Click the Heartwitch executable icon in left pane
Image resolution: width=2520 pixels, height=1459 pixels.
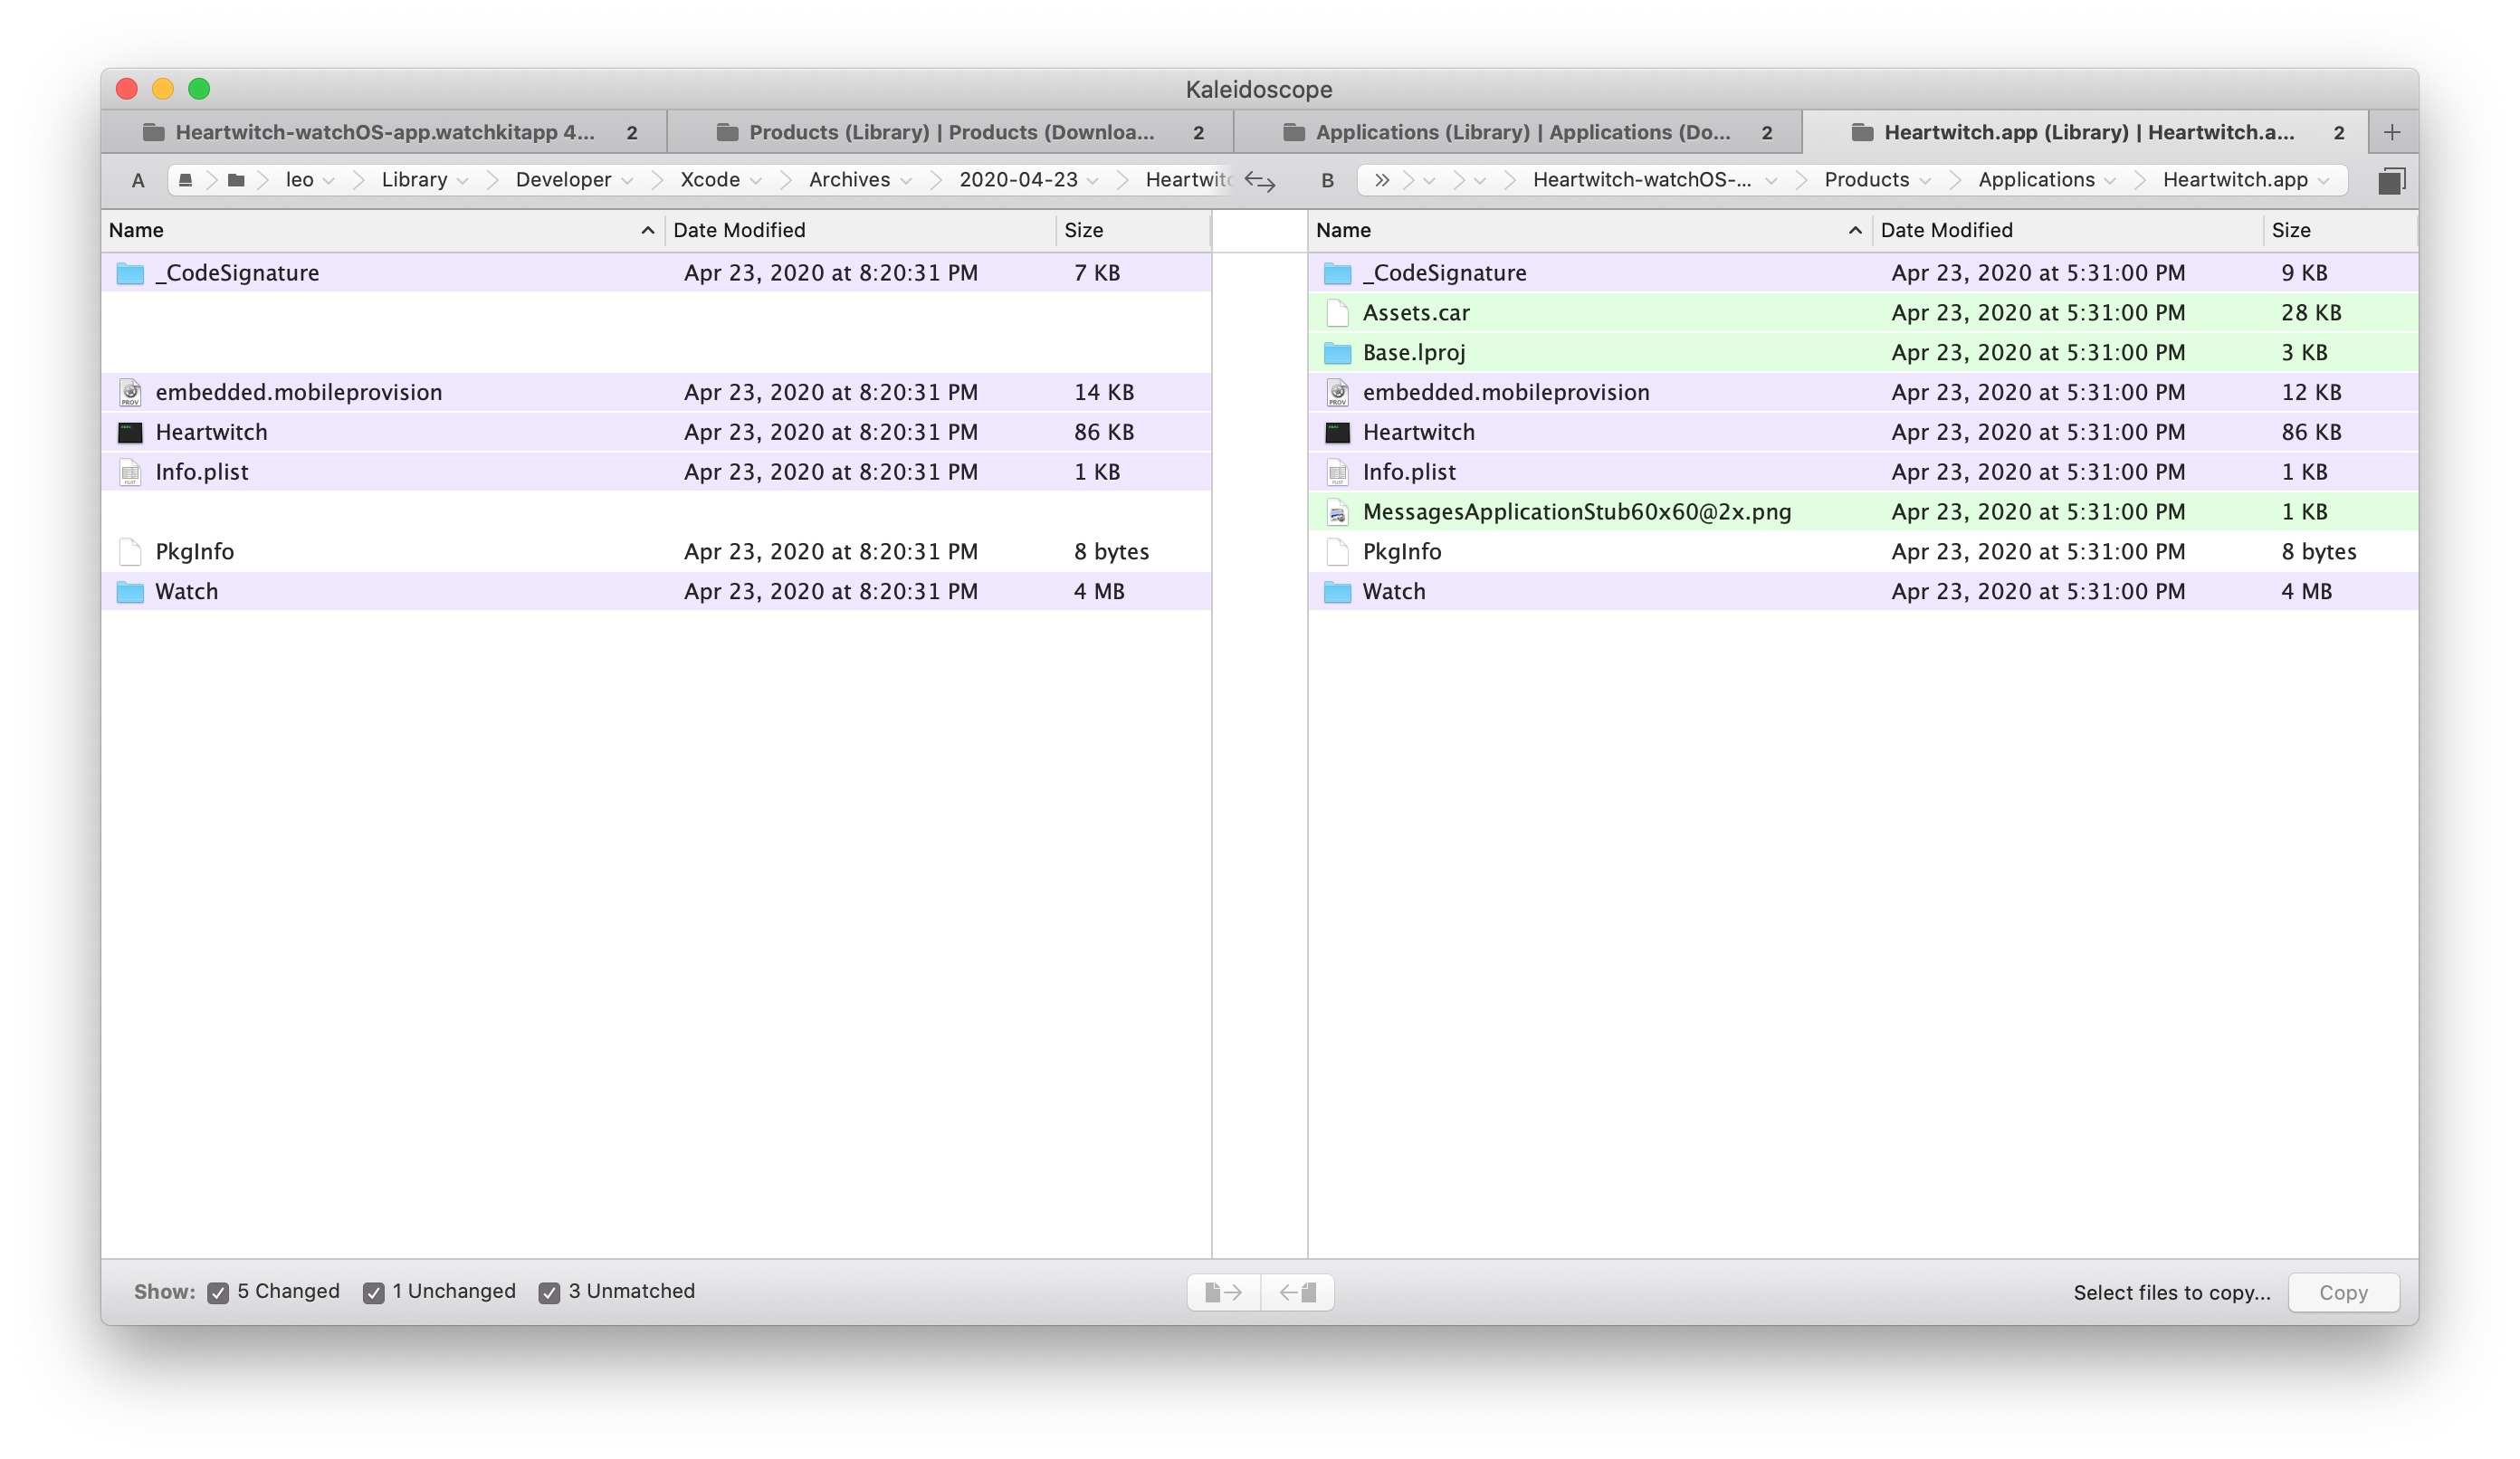[x=130, y=432]
